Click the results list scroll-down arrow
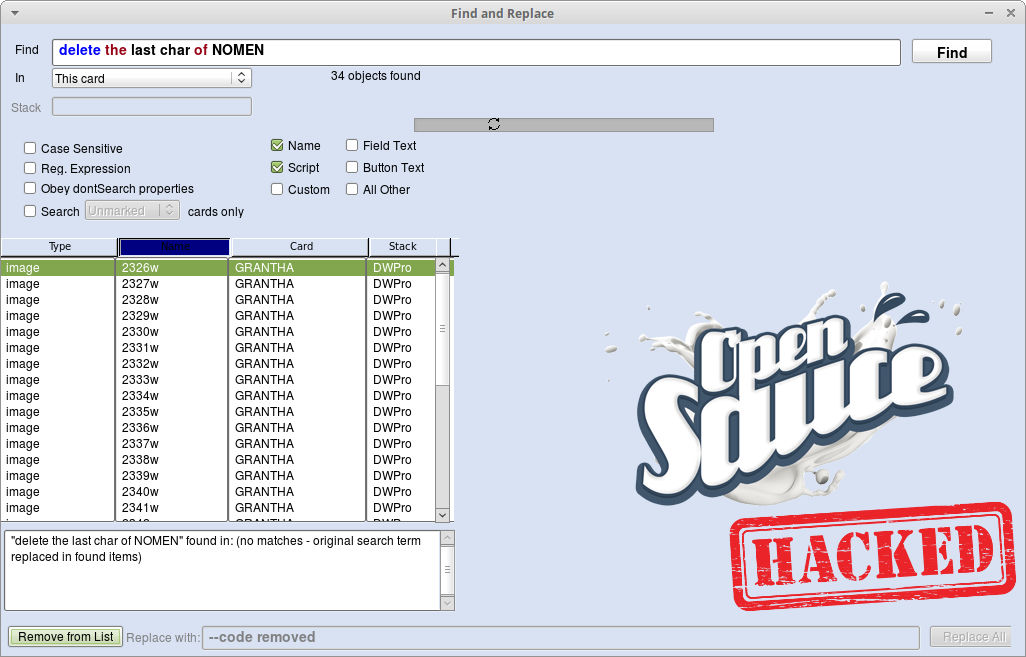The image size is (1026, 657). click(443, 514)
